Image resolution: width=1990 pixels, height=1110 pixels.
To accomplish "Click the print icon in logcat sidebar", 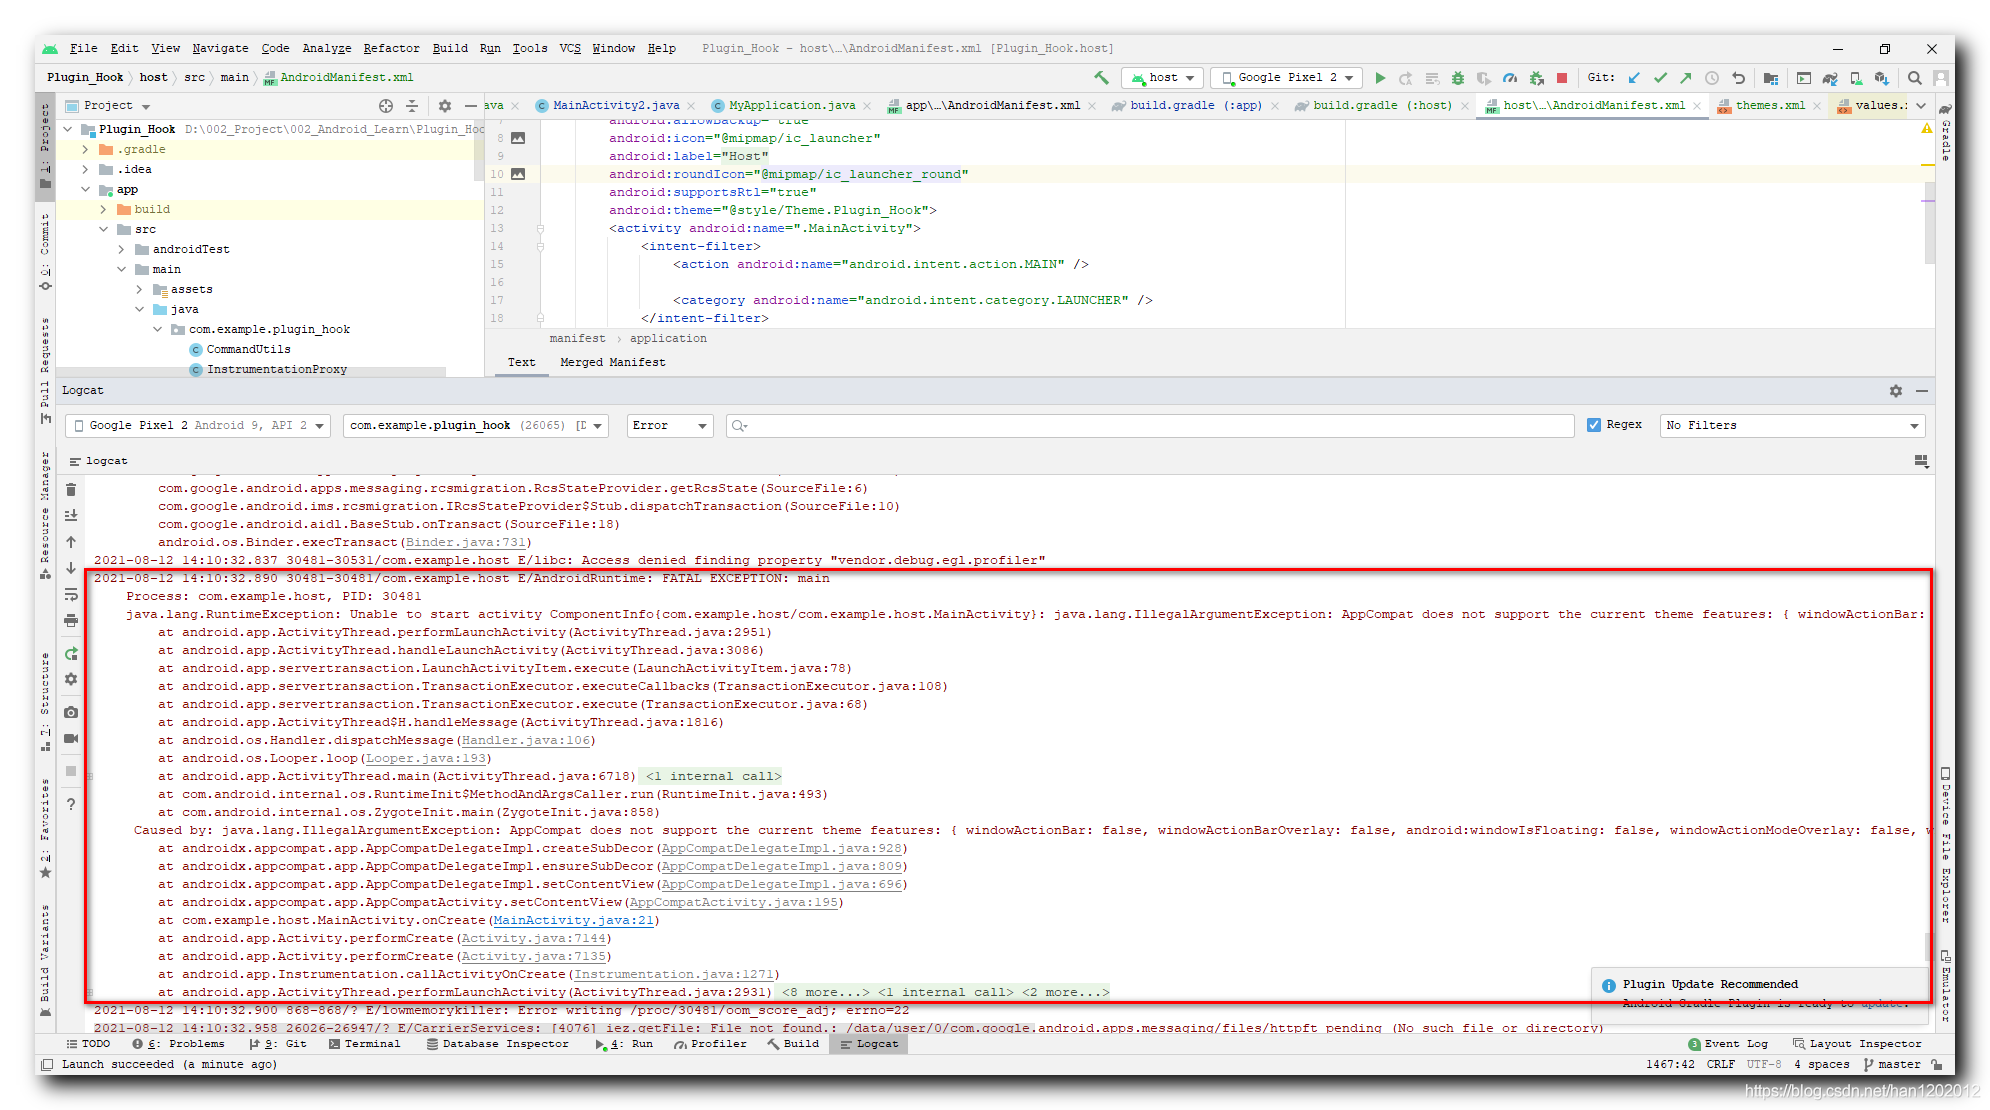I will coord(71,620).
